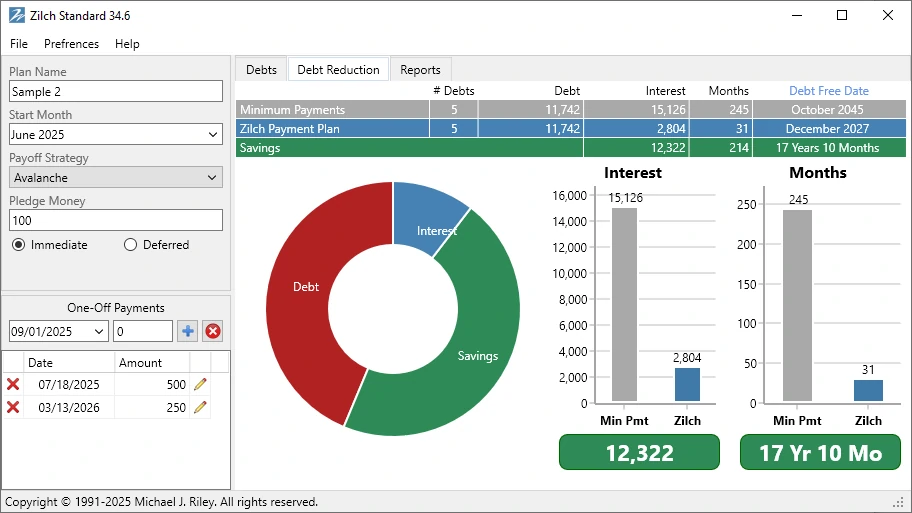Click the 250 amount cell
912x513 pixels.
[152, 407]
